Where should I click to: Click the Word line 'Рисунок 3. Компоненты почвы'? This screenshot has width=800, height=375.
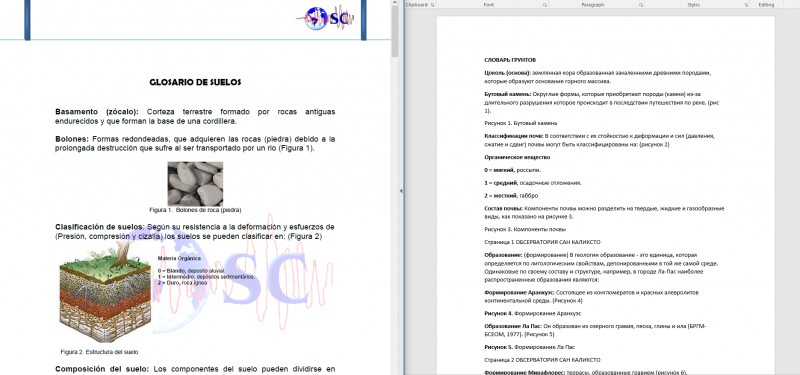click(x=525, y=230)
